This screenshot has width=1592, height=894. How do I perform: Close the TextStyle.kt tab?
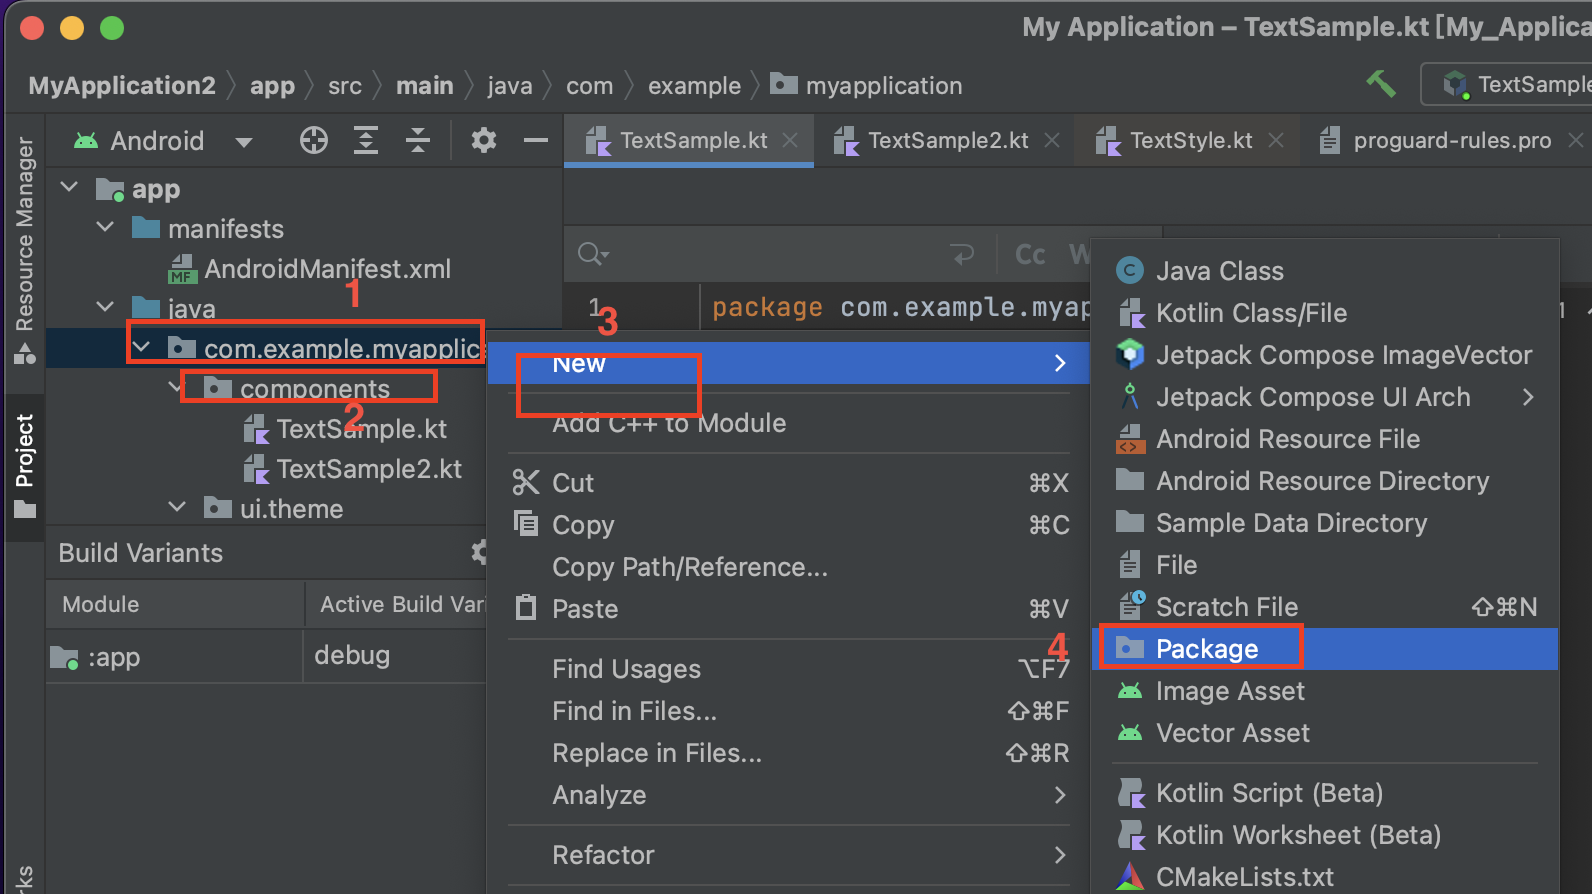(x=1276, y=141)
